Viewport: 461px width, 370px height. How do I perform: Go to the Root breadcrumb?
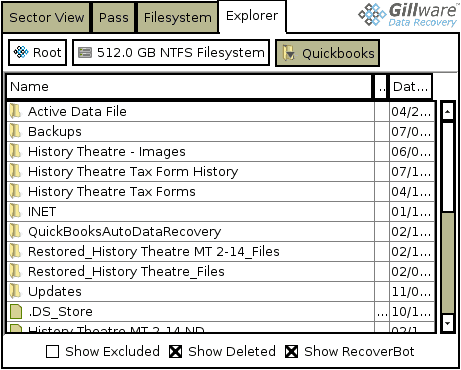tap(38, 53)
